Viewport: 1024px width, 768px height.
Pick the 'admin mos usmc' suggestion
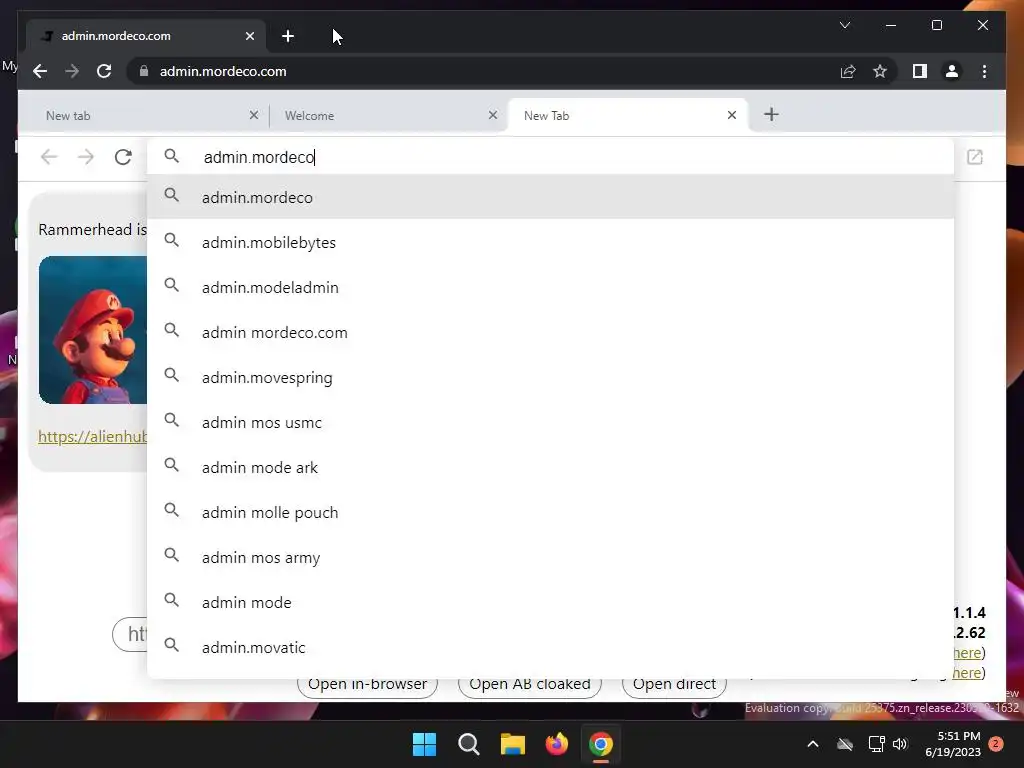pyautogui.click(x=550, y=423)
